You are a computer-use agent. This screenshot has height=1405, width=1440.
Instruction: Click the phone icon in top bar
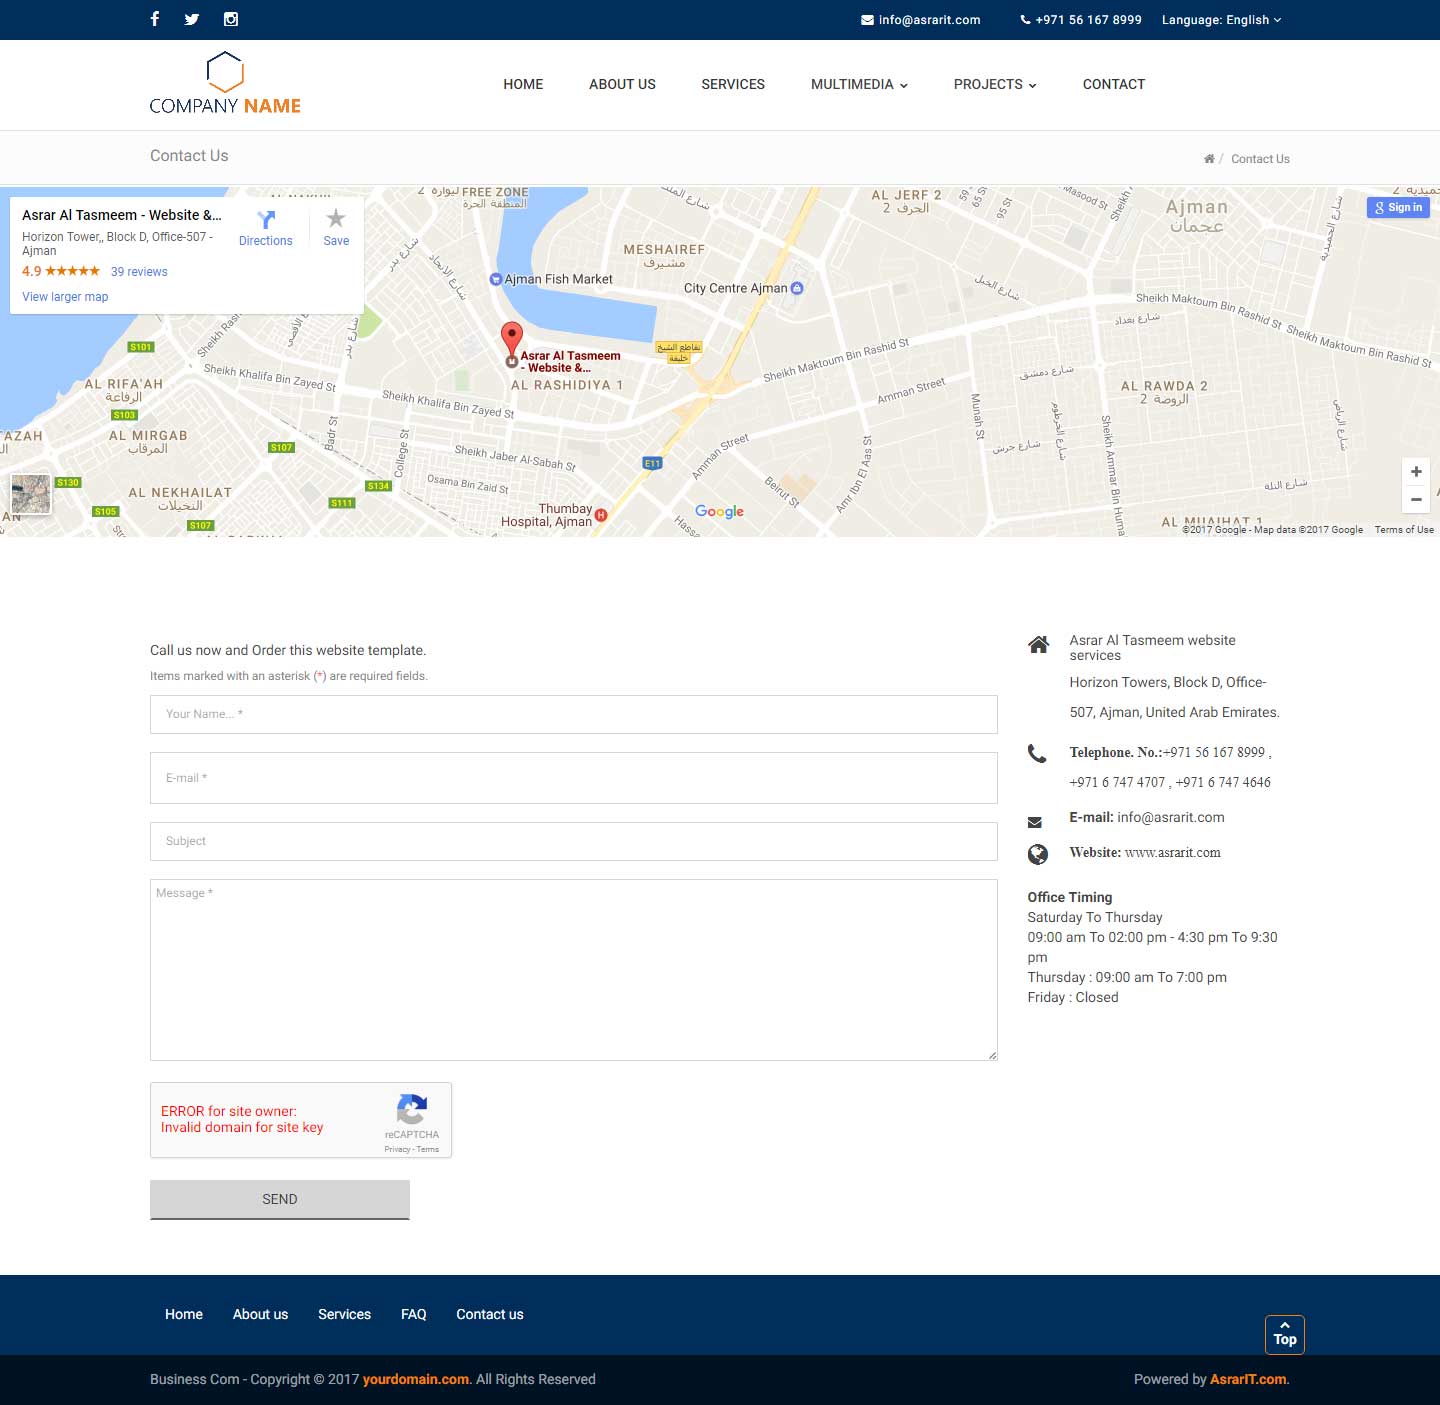click(x=1025, y=20)
